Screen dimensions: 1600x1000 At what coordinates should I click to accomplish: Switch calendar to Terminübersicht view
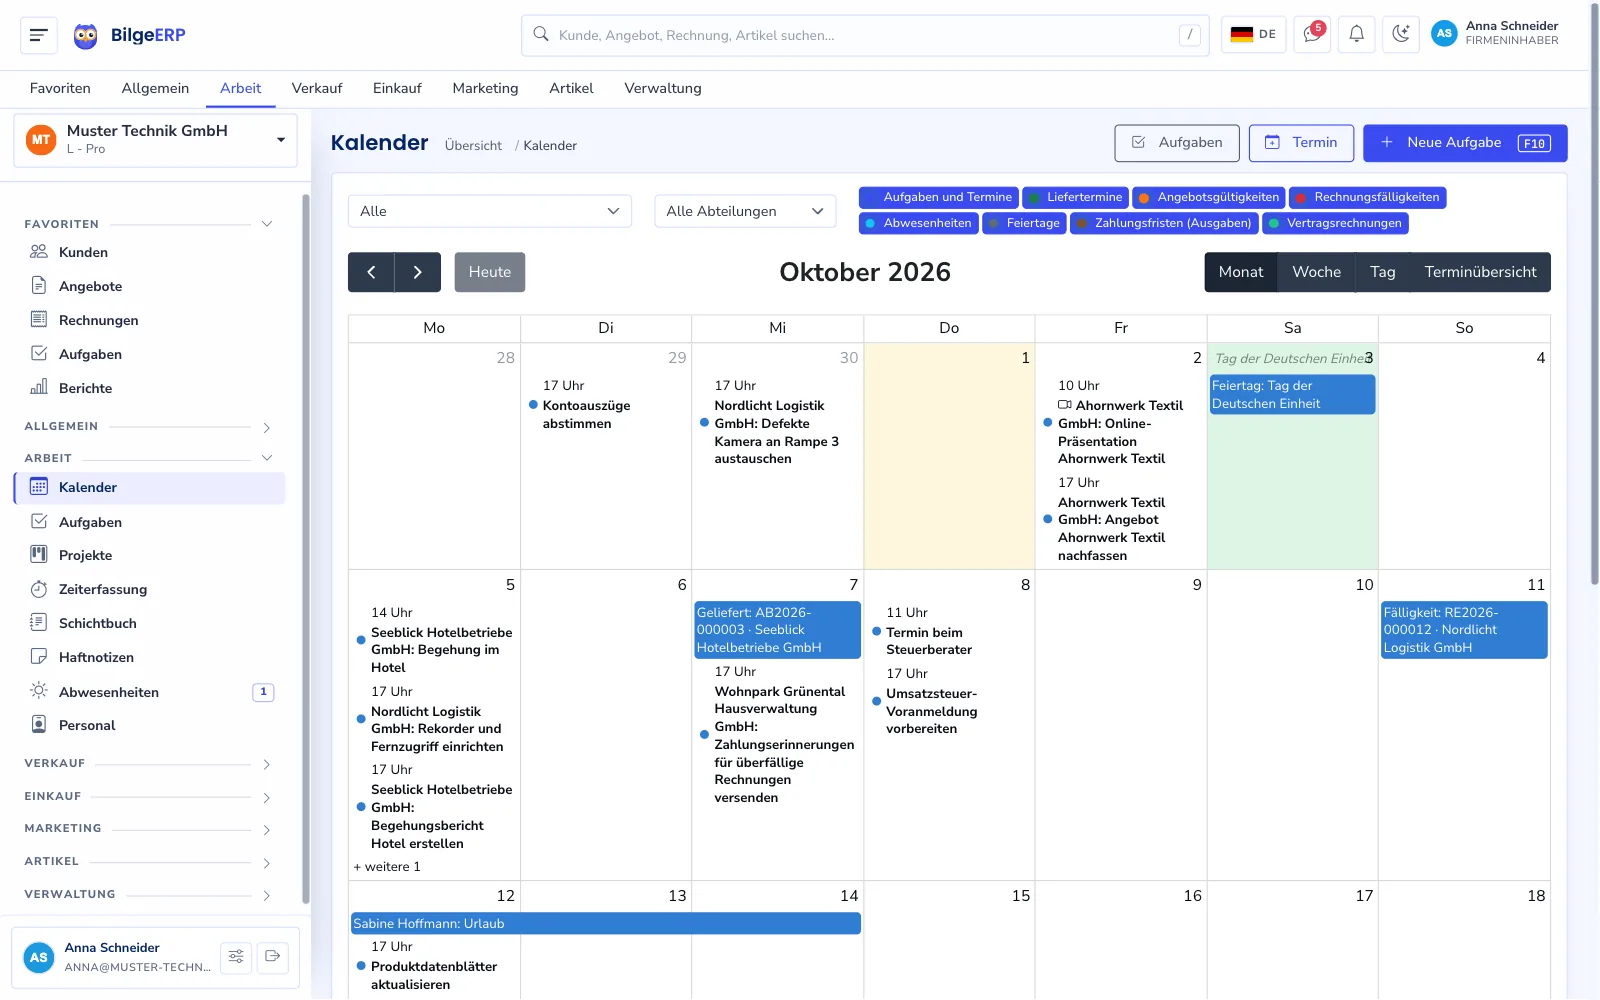tap(1480, 272)
